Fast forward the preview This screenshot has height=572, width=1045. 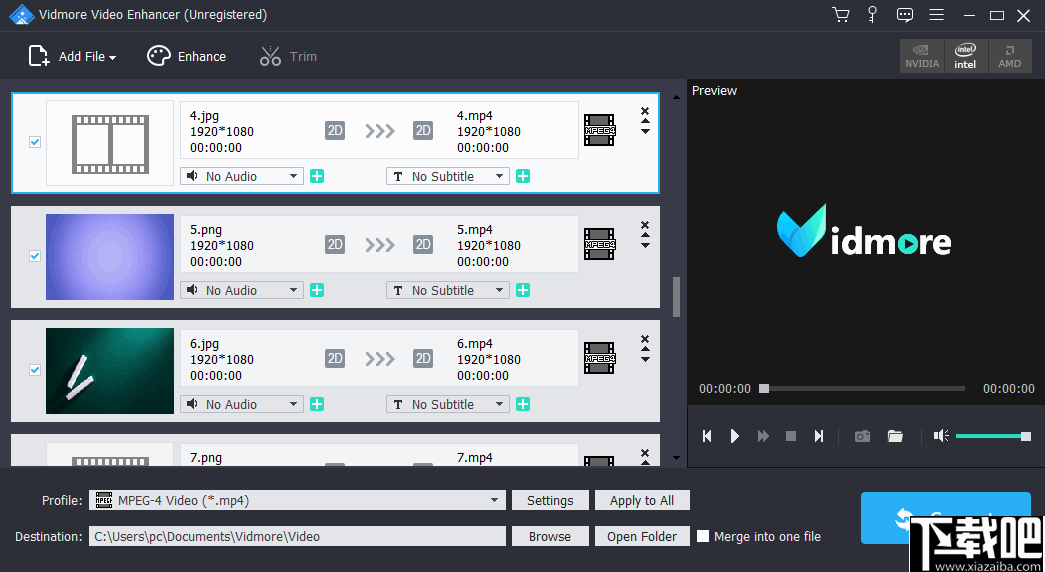pos(763,436)
